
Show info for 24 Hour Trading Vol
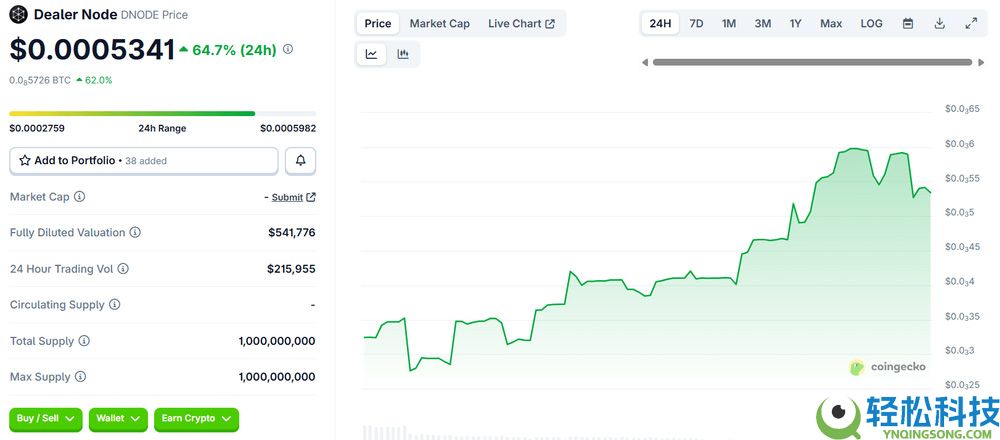(123, 269)
